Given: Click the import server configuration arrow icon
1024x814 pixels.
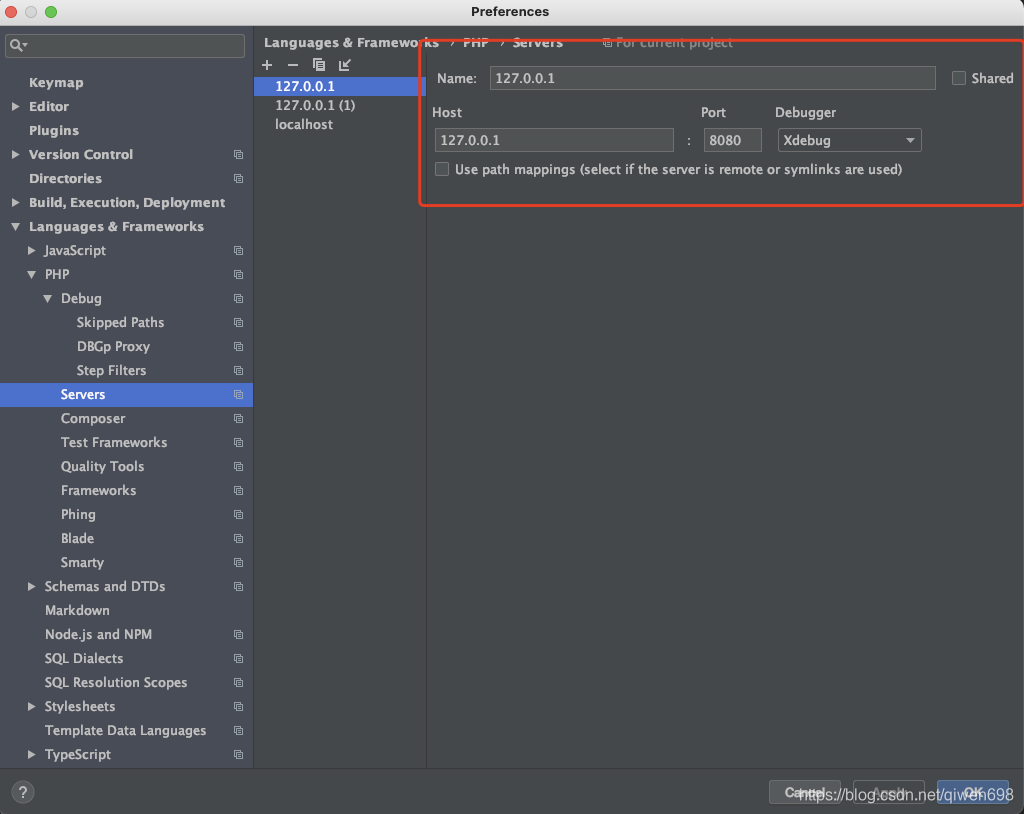Looking at the screenshot, I should coord(344,64).
